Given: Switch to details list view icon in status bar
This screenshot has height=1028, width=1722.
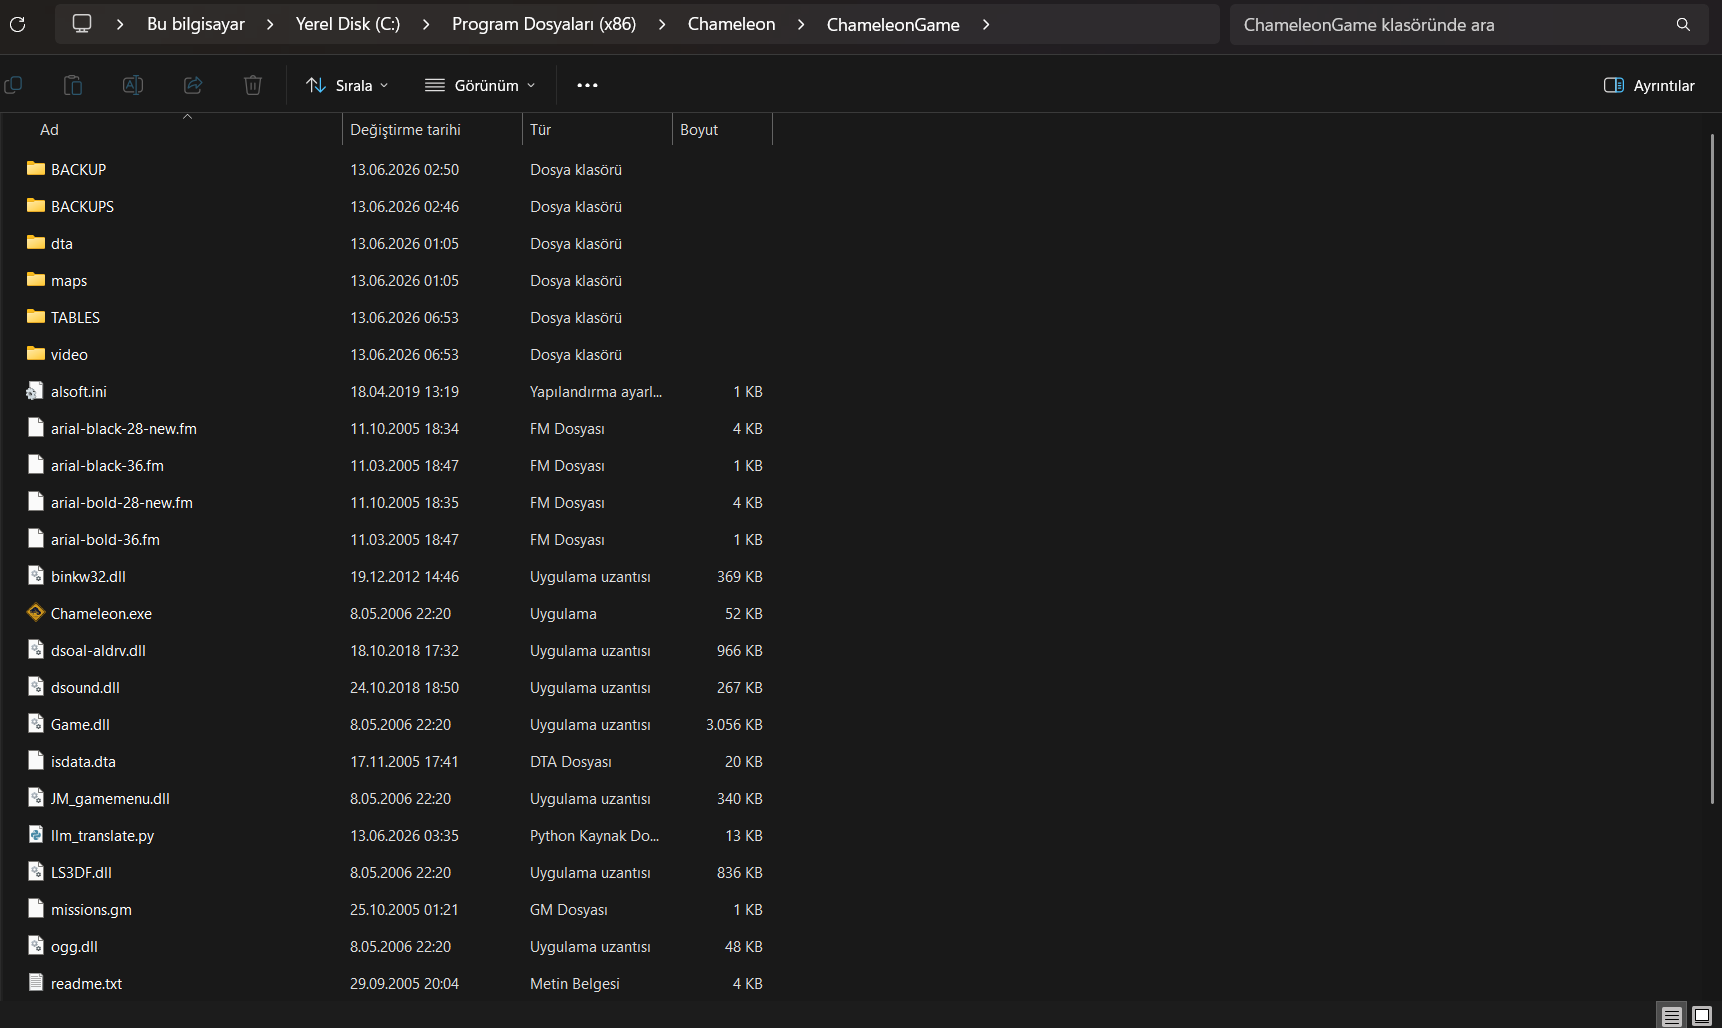Looking at the screenshot, I should [1672, 1016].
